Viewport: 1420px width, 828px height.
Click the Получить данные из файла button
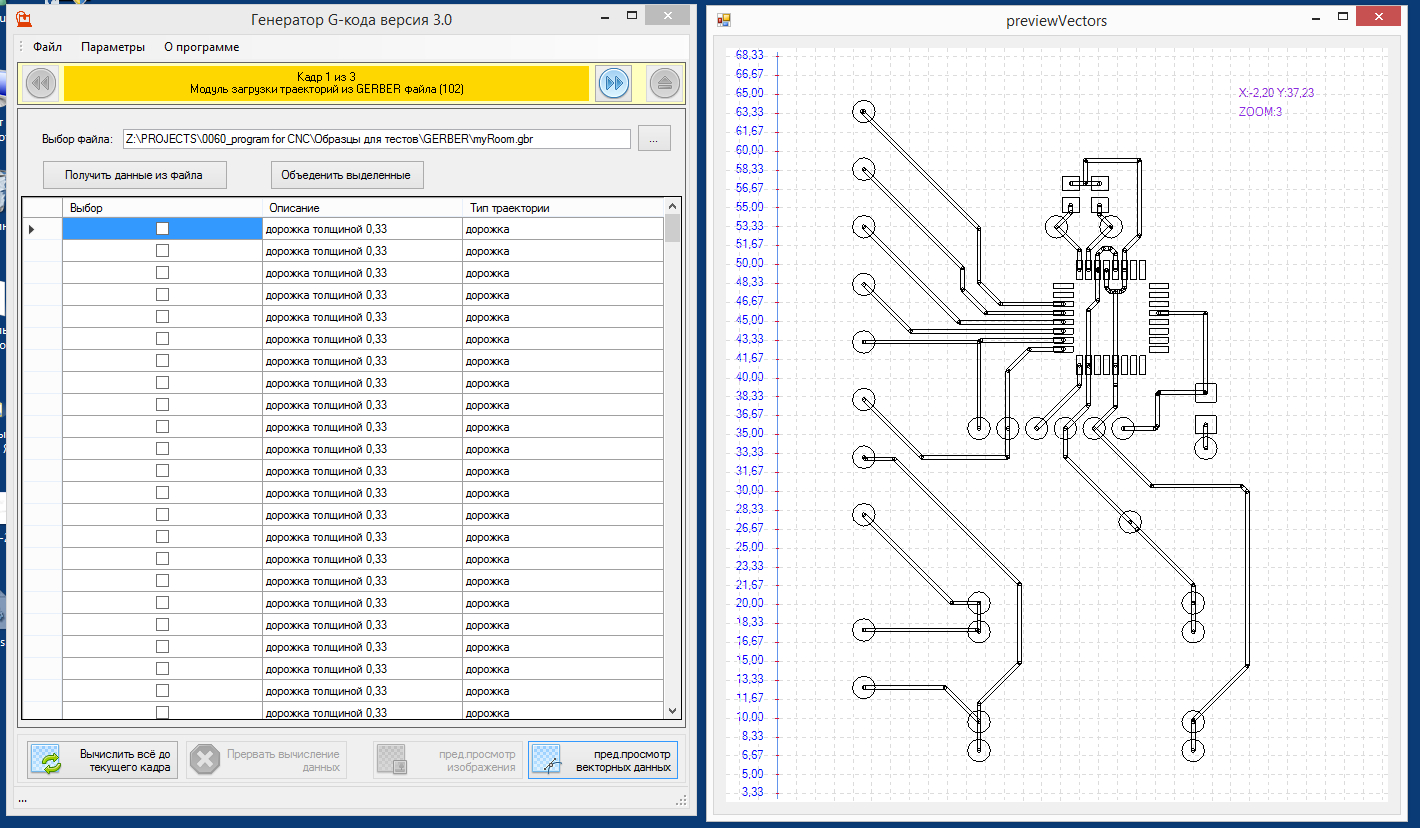click(x=134, y=175)
